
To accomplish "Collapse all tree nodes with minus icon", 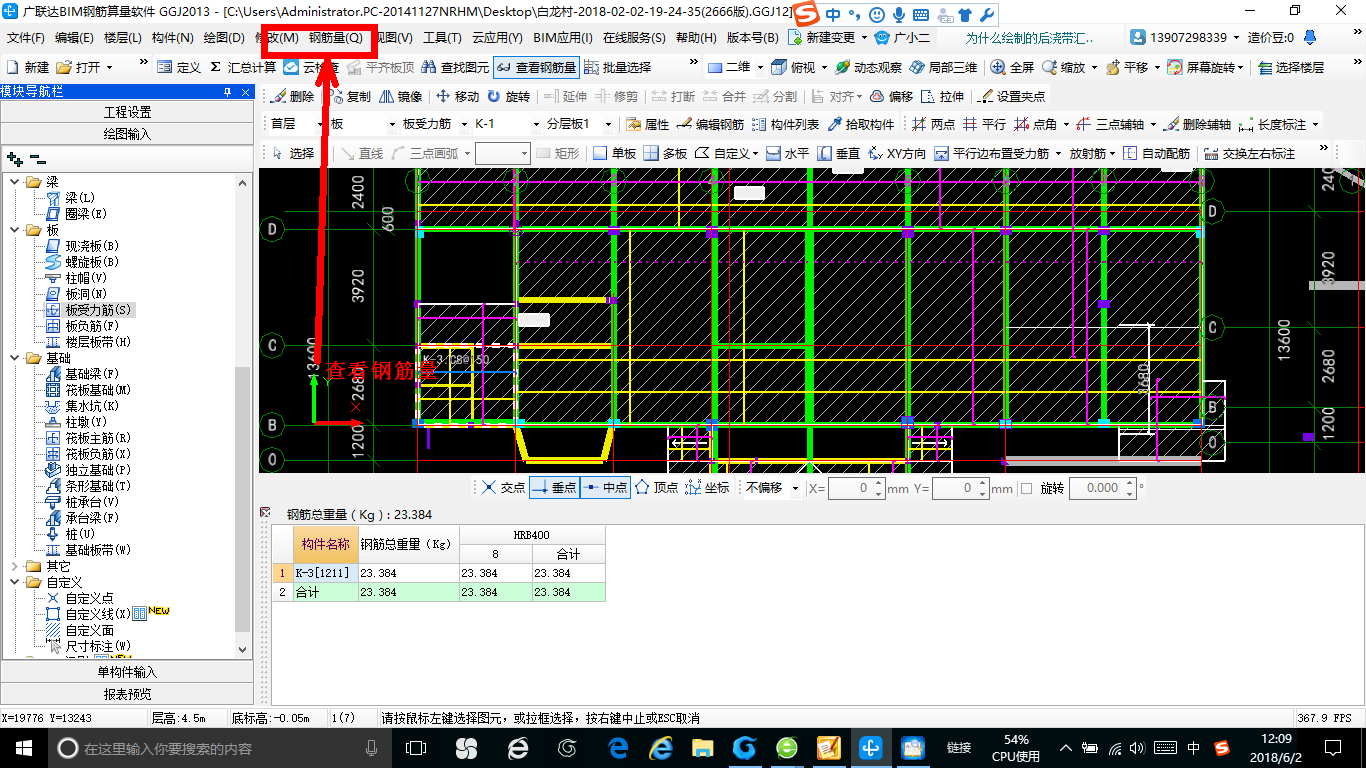I will [37, 158].
